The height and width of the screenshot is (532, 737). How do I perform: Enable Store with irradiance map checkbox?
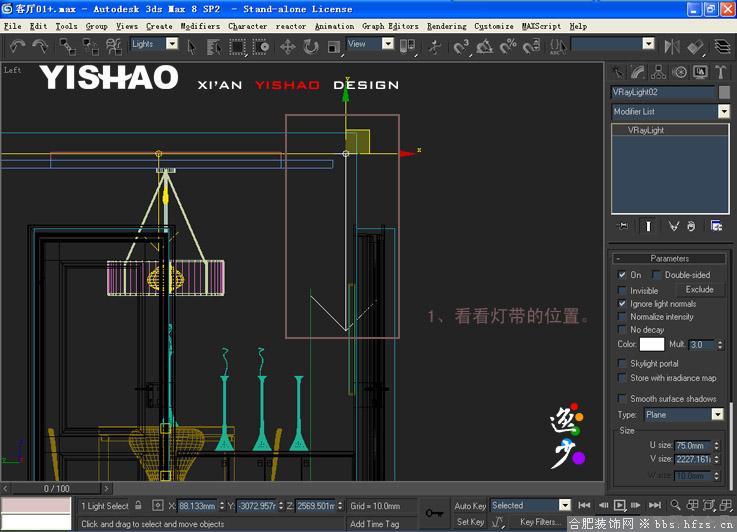coord(622,378)
